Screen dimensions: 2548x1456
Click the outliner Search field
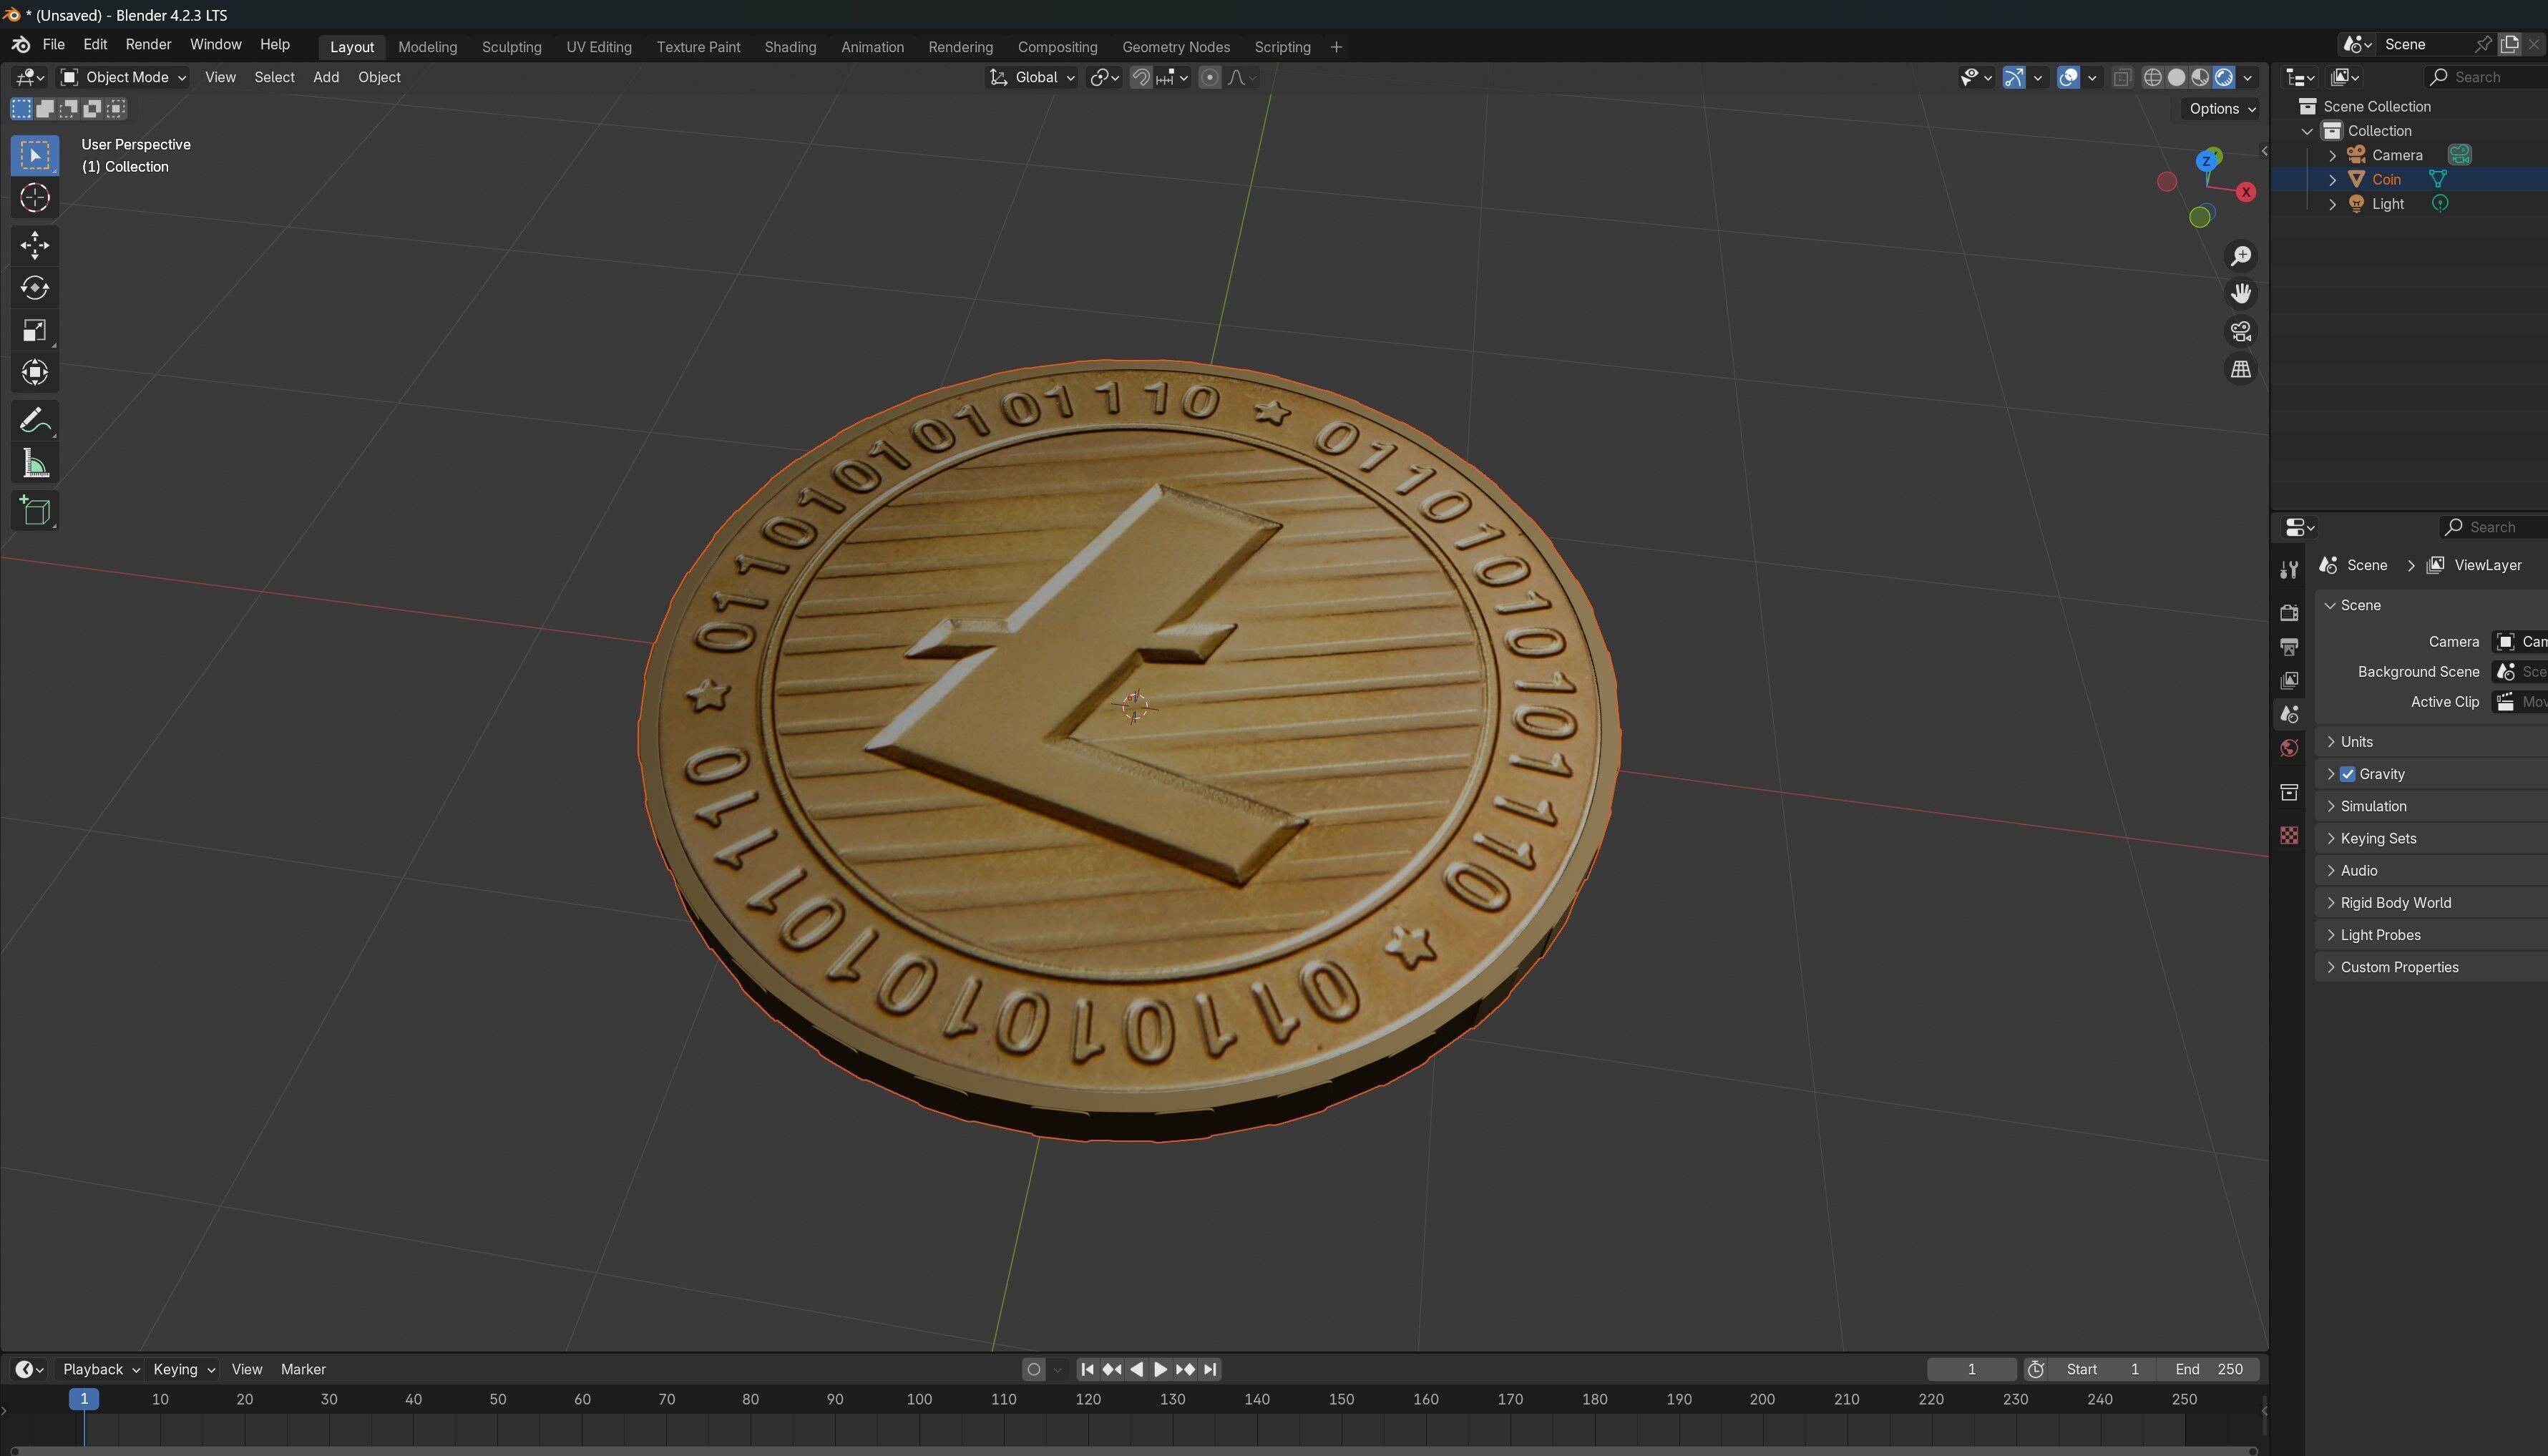tap(2485, 77)
